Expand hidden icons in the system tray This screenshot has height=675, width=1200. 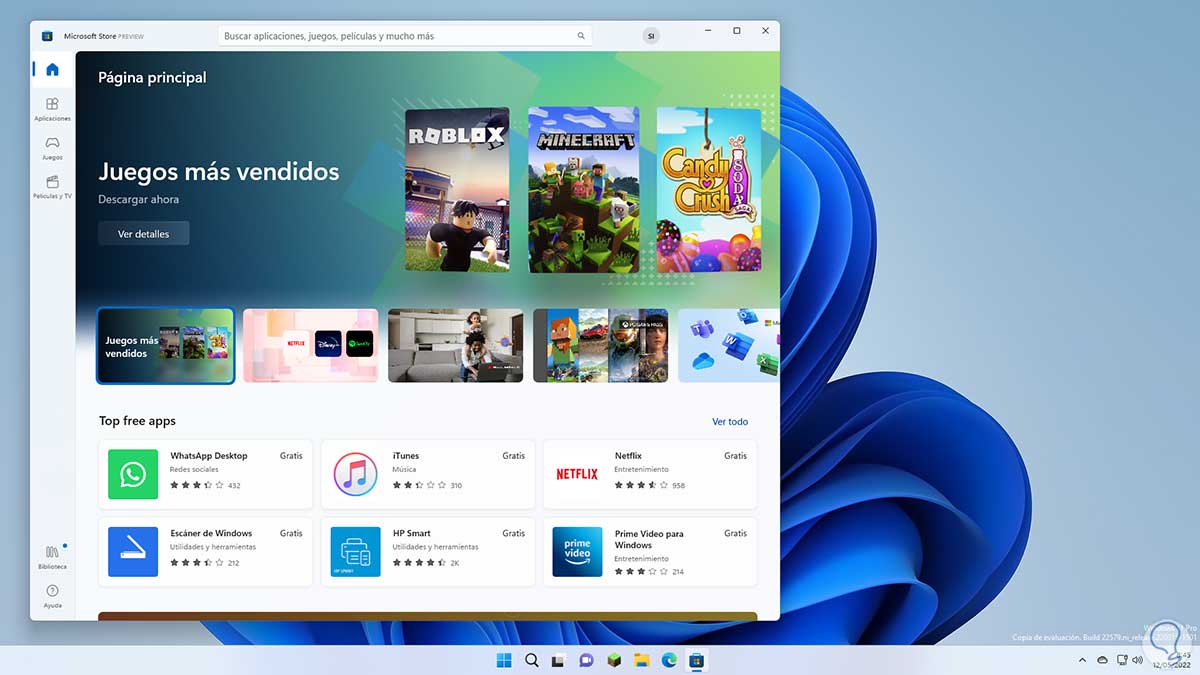(1082, 660)
